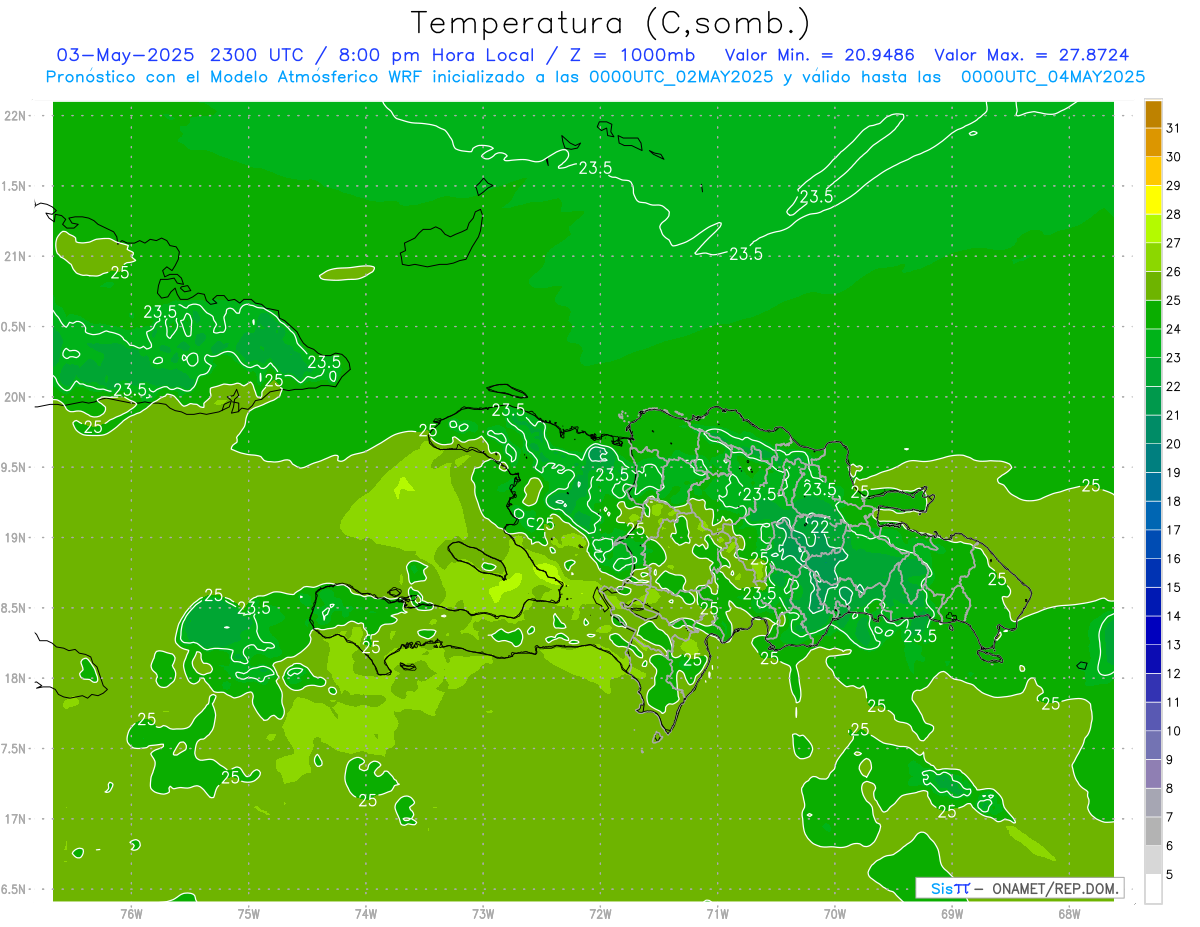Click the "69W" longitude axis label
Screen dimensions: 1200x927
point(951,914)
